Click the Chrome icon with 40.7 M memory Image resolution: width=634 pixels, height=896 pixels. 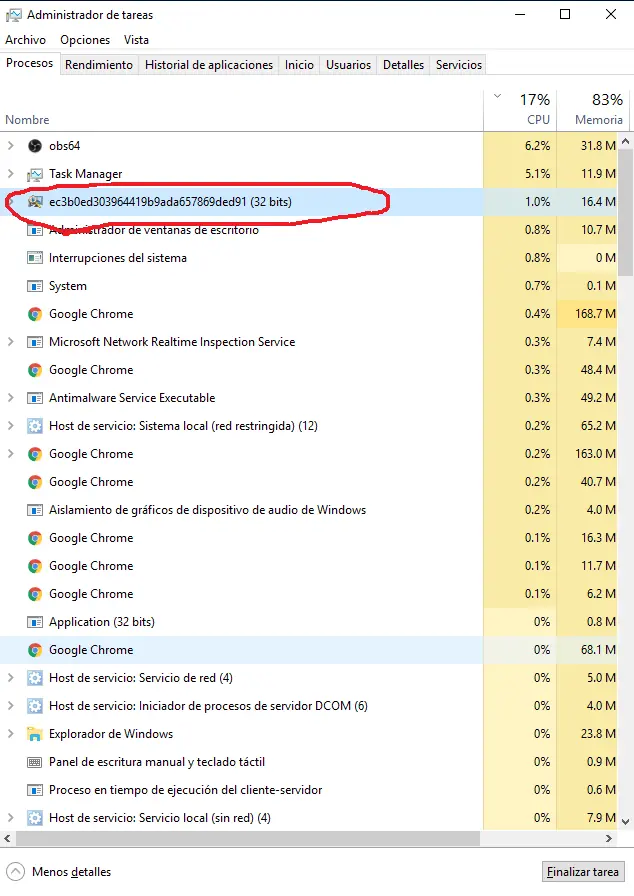[35, 482]
